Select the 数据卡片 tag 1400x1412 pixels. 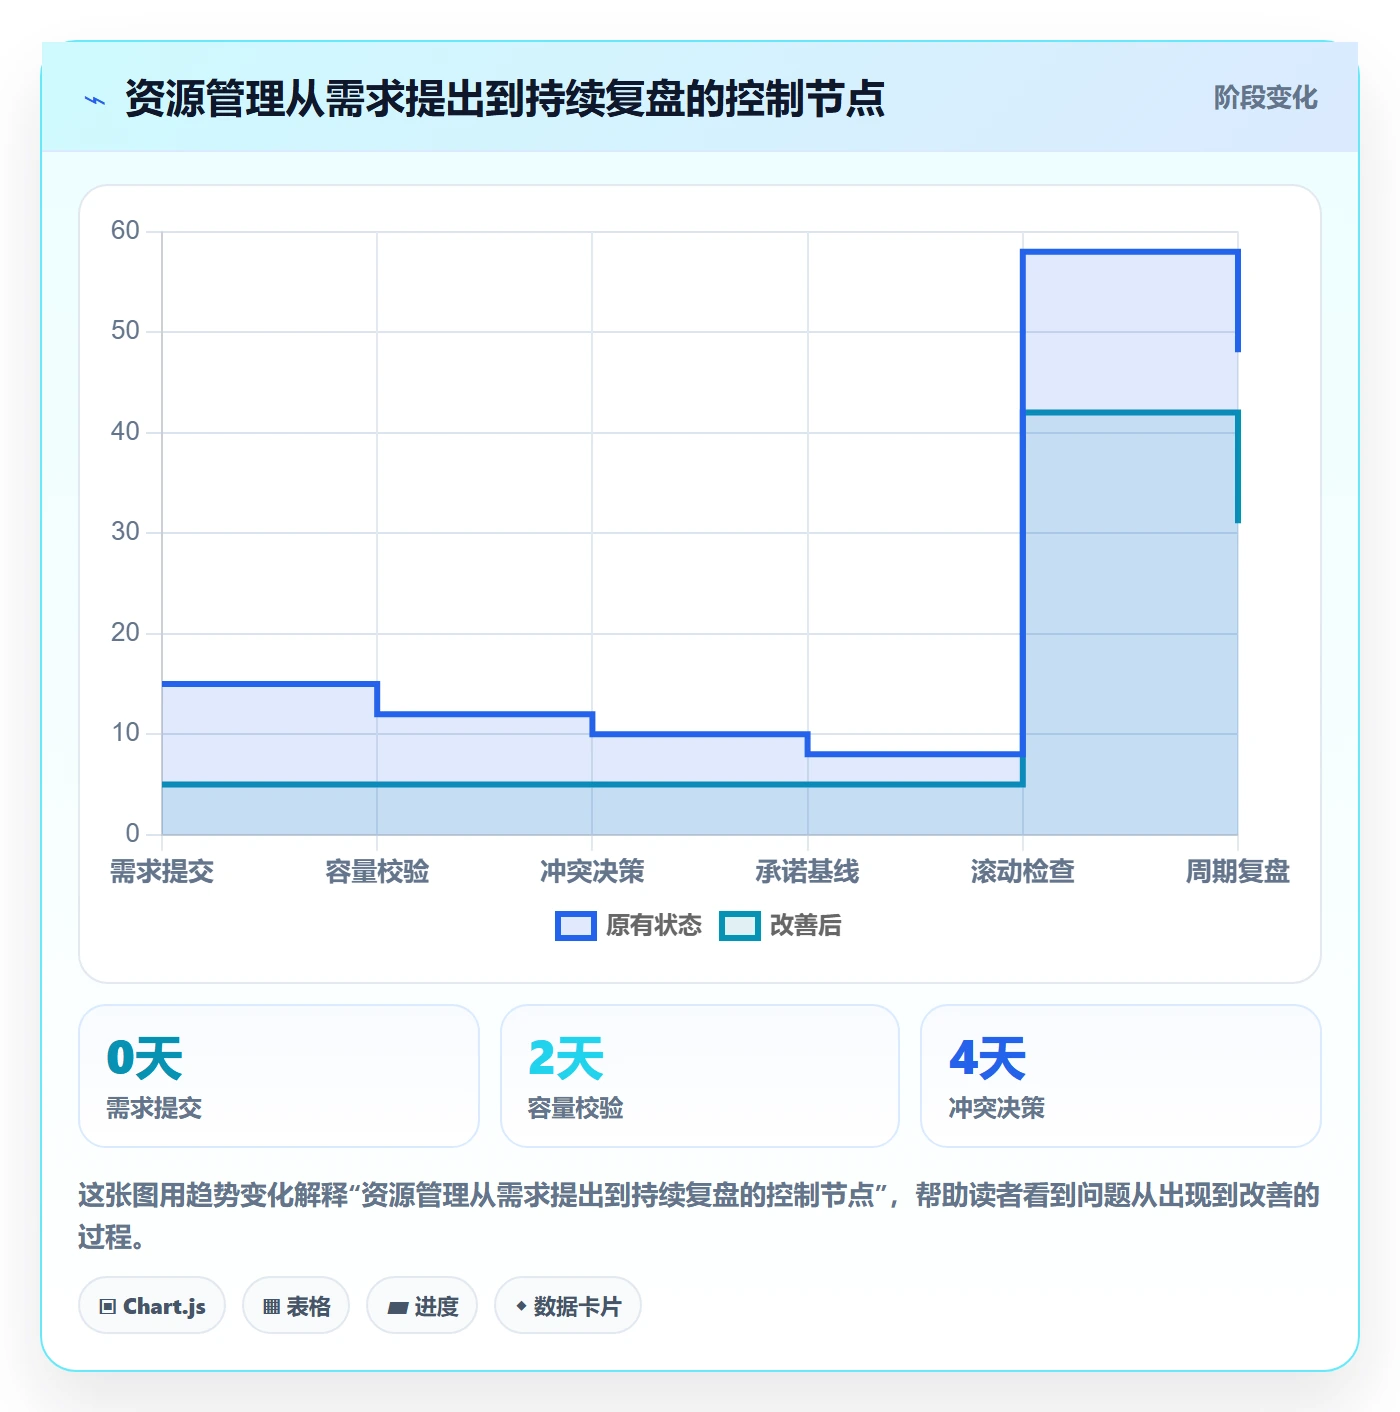coord(568,1306)
